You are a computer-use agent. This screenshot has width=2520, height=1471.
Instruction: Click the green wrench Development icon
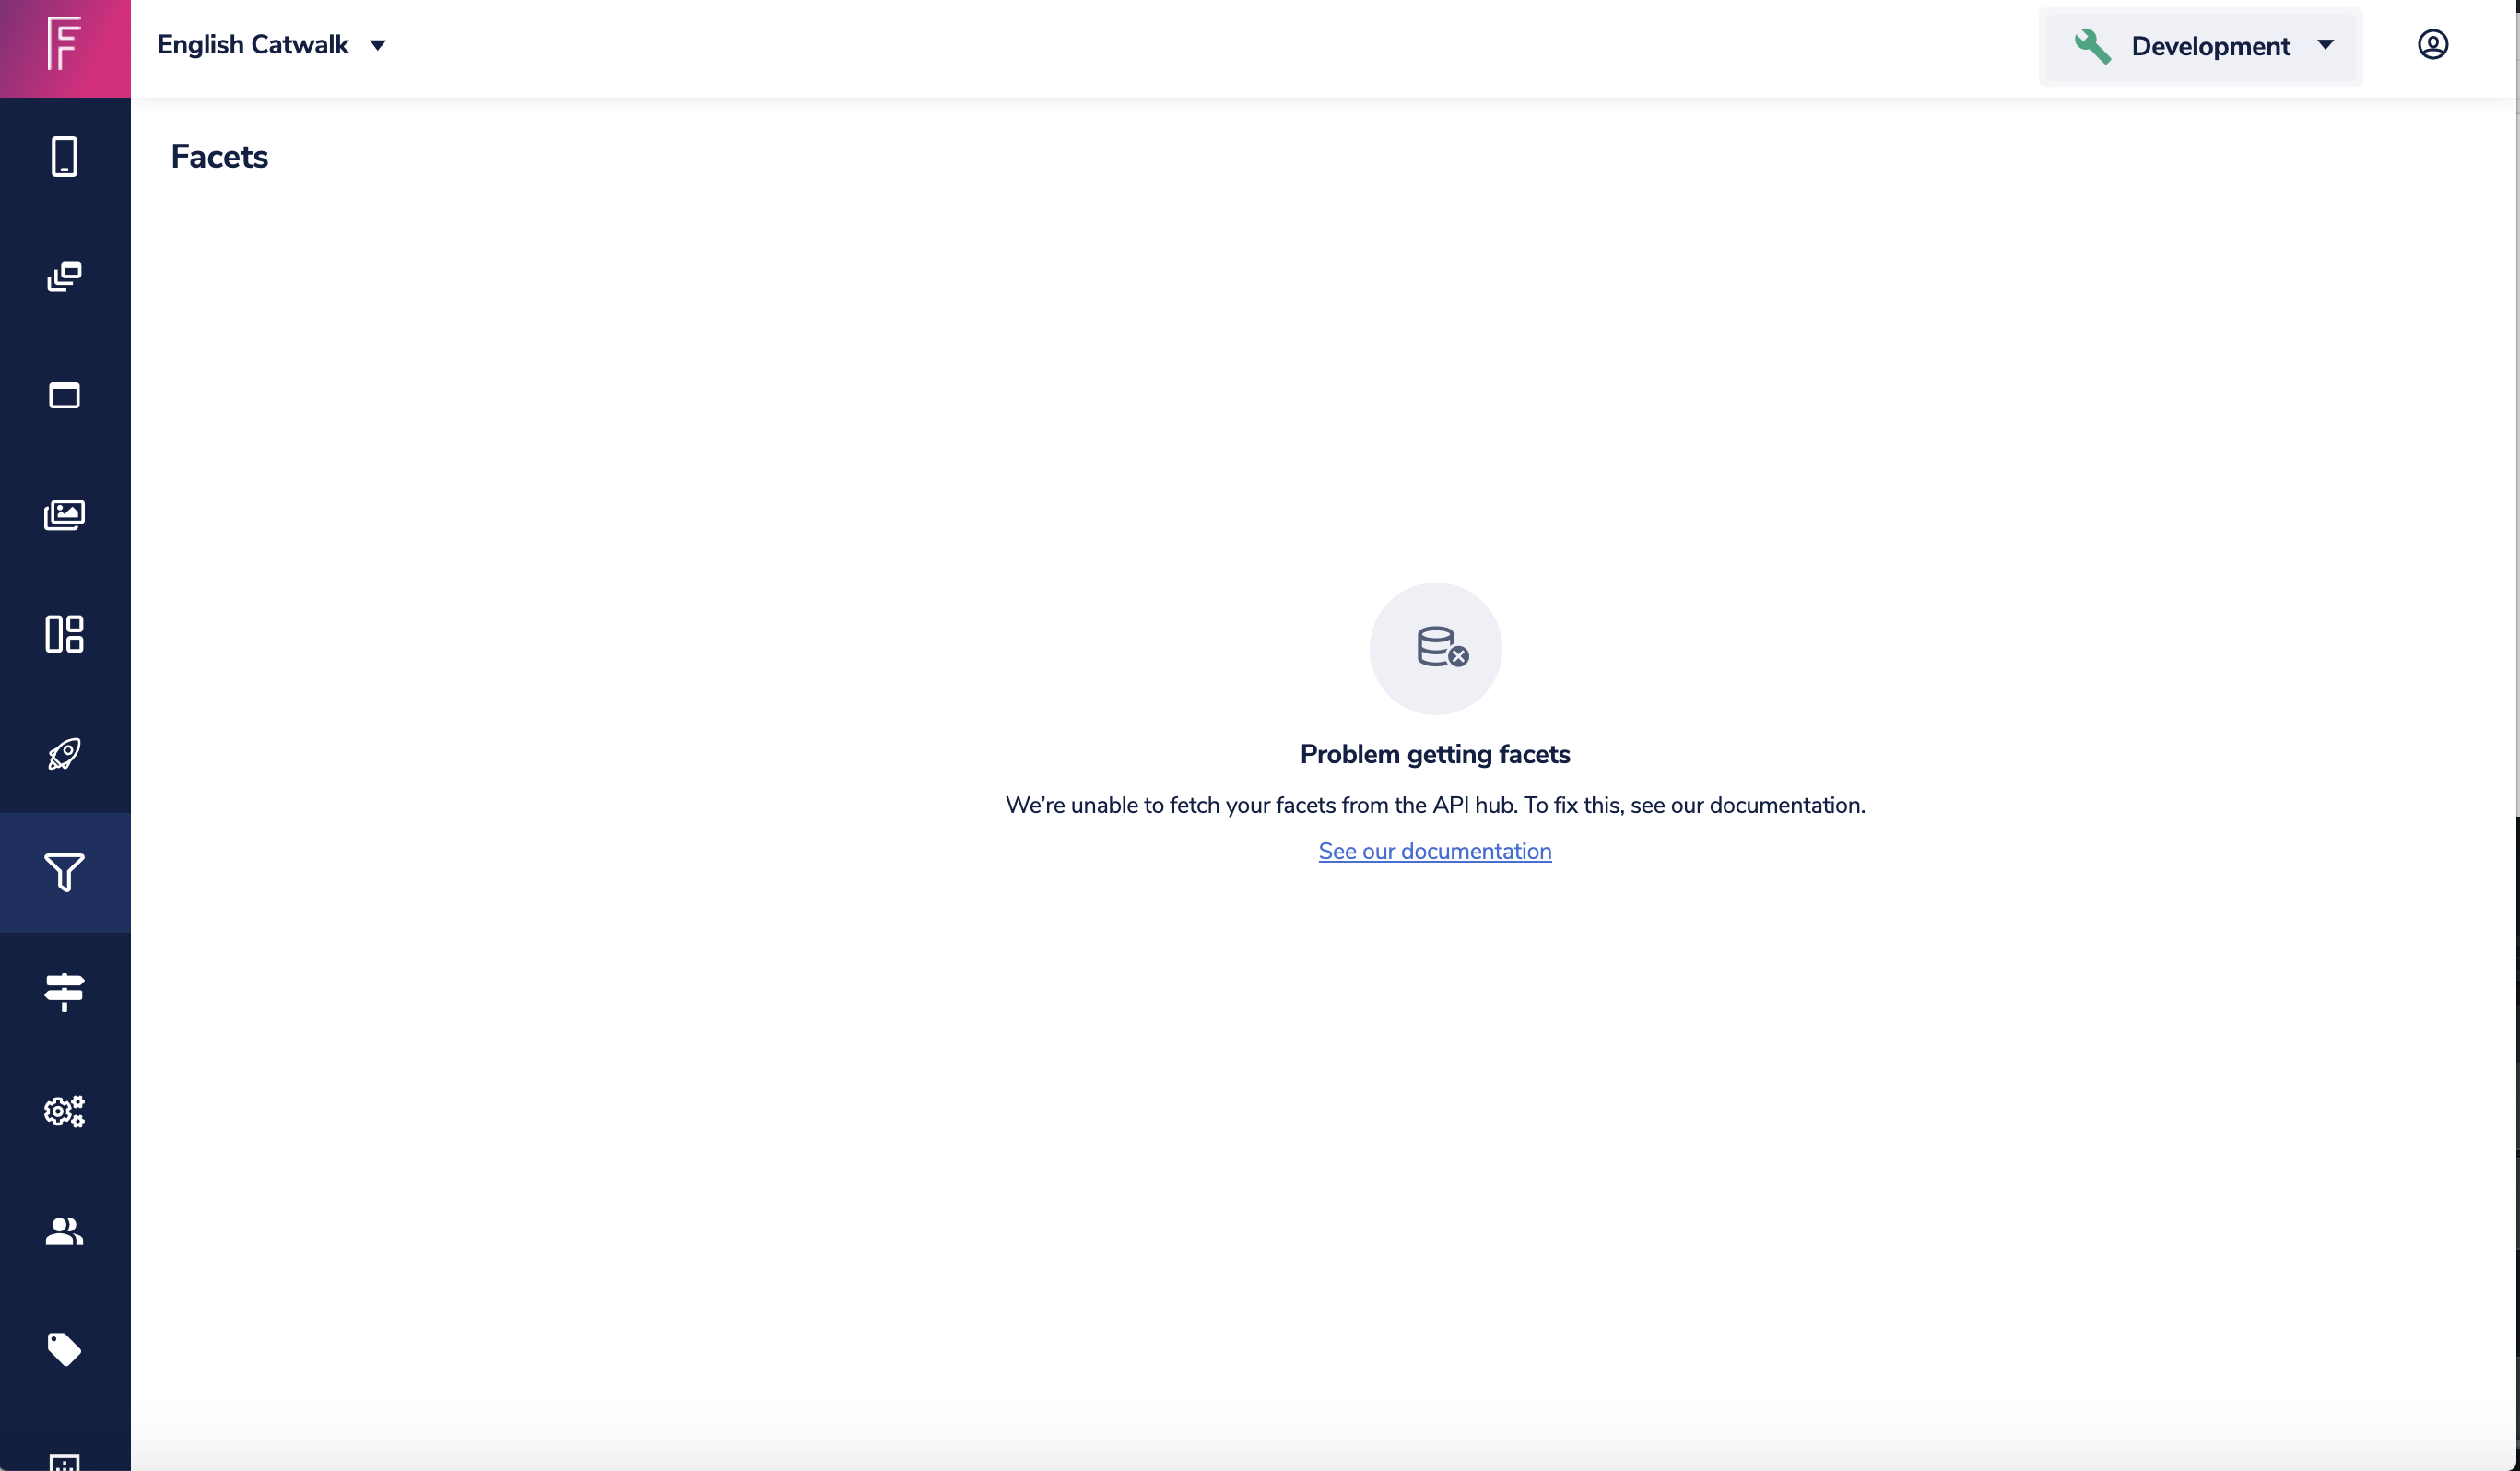(x=2091, y=46)
